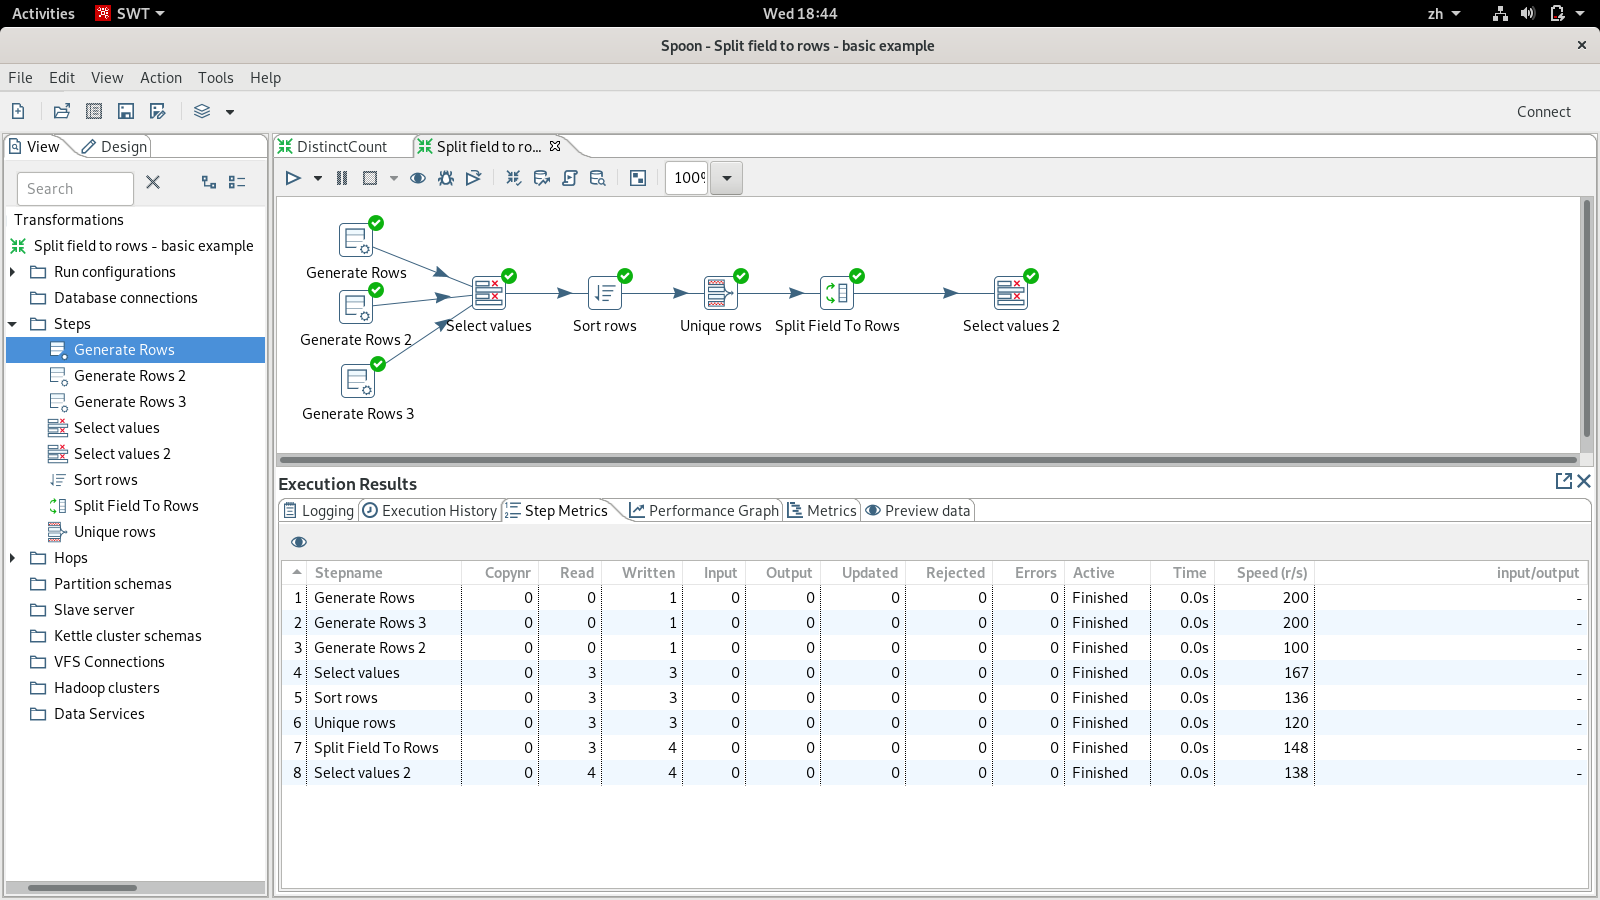The image size is (1600, 900).
Task: Run the transformation with the play icon
Action: point(293,178)
